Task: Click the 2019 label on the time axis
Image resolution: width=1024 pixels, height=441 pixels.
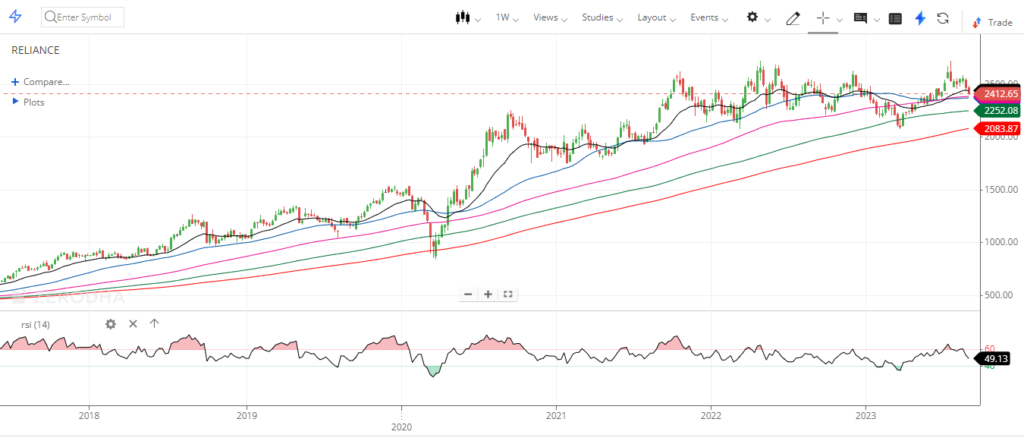Action: coord(246,414)
